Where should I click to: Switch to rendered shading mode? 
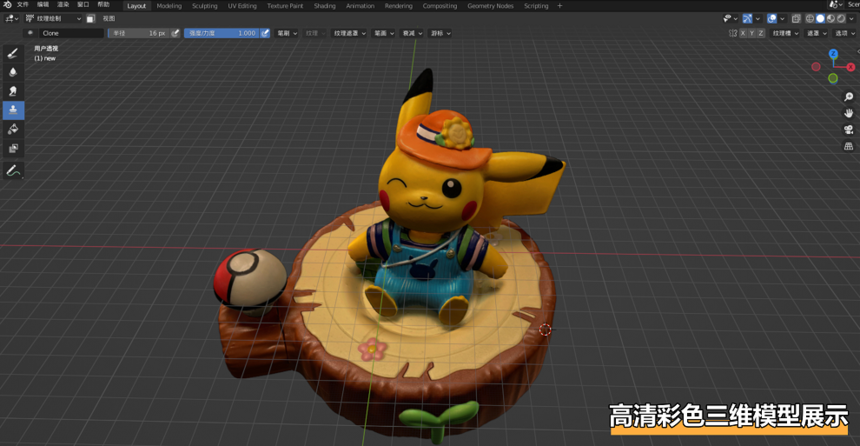coord(841,19)
